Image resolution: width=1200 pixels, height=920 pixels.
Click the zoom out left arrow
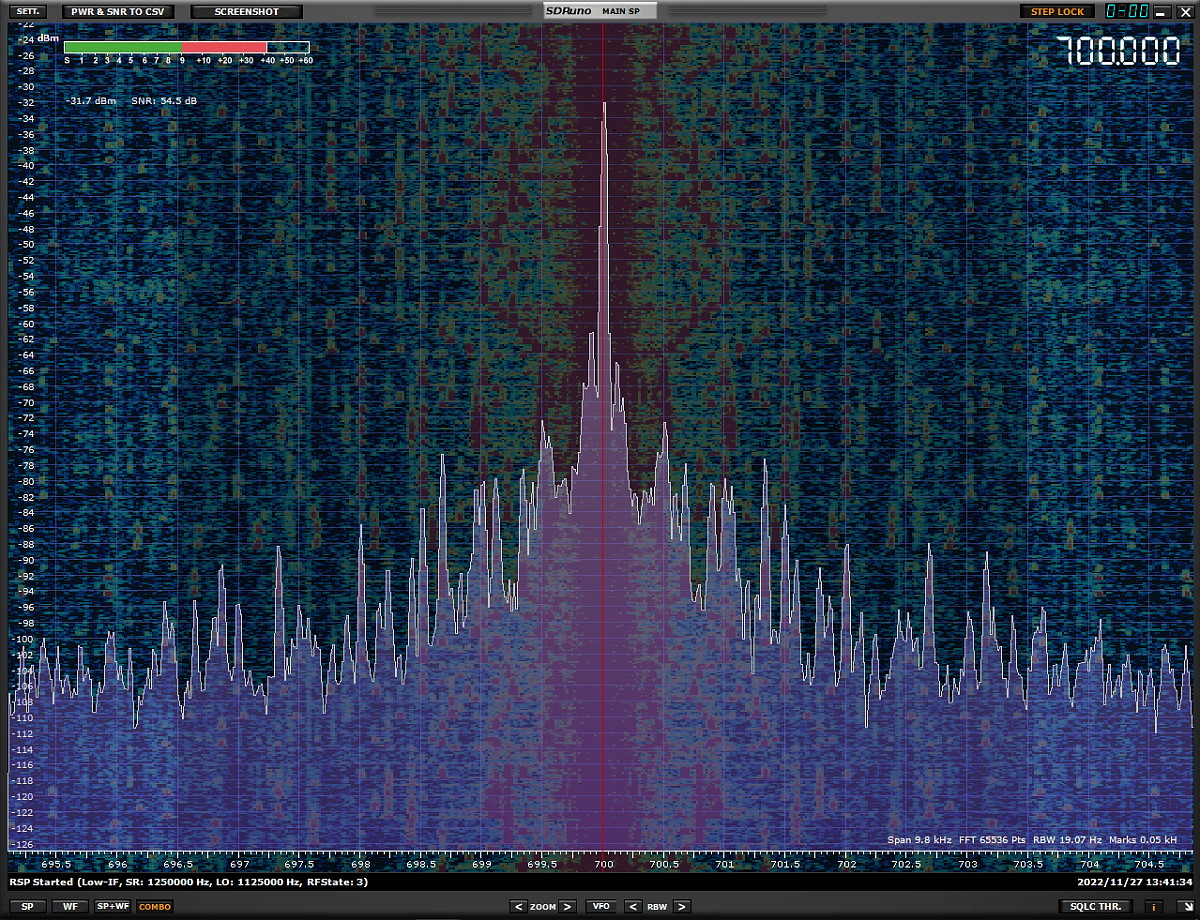click(x=517, y=907)
